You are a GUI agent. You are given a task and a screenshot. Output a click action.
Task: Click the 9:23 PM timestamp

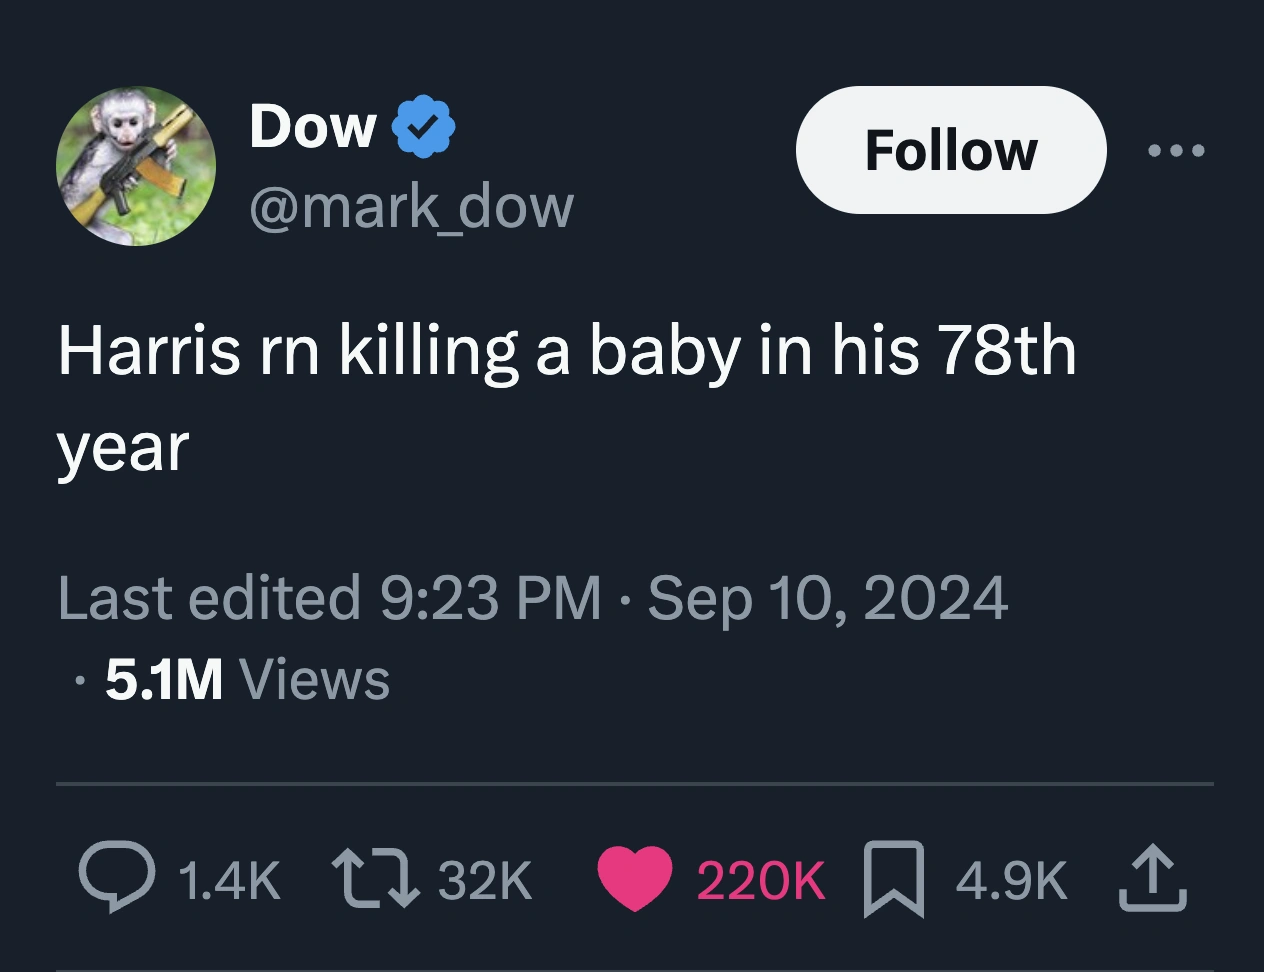tap(491, 598)
